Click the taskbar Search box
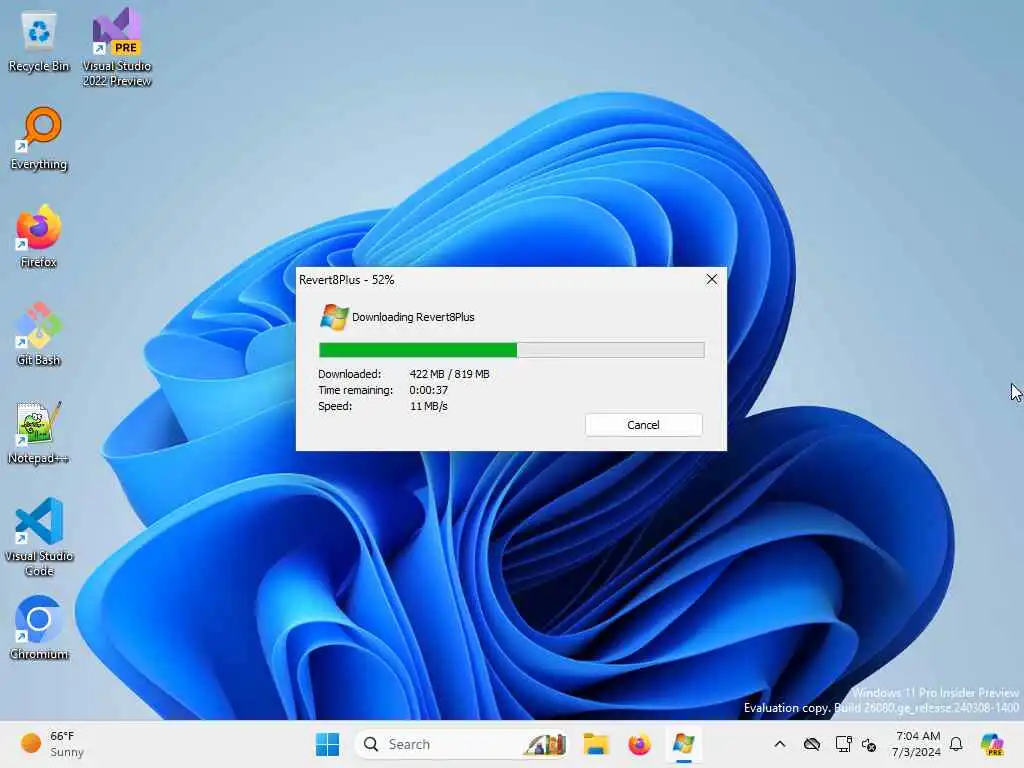Image resolution: width=1024 pixels, height=768 pixels. pyautogui.click(x=461, y=744)
